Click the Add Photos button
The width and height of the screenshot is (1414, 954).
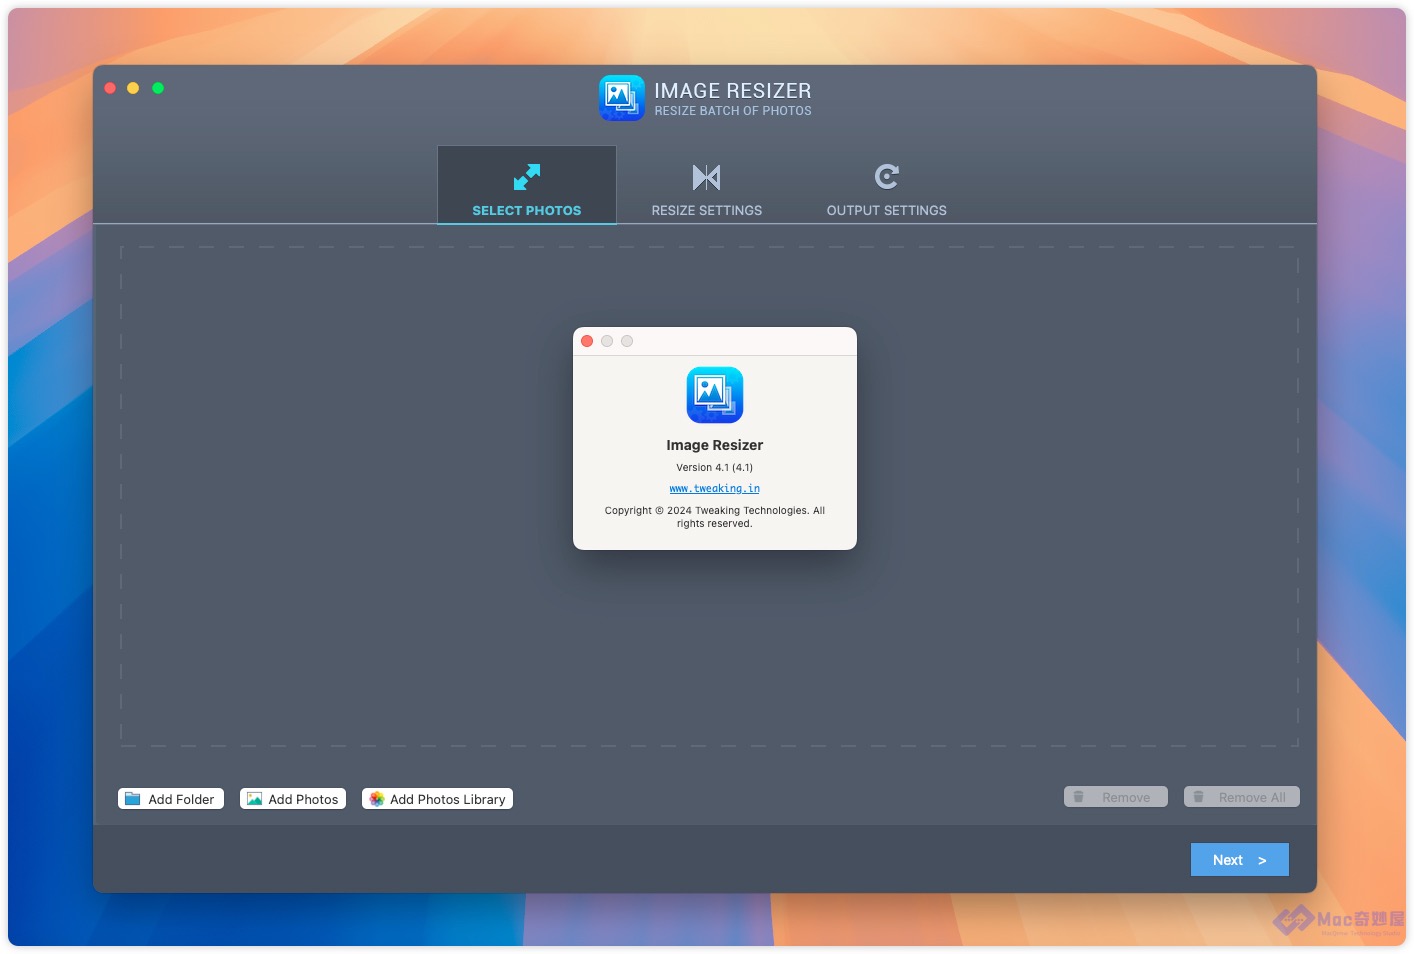[293, 799]
